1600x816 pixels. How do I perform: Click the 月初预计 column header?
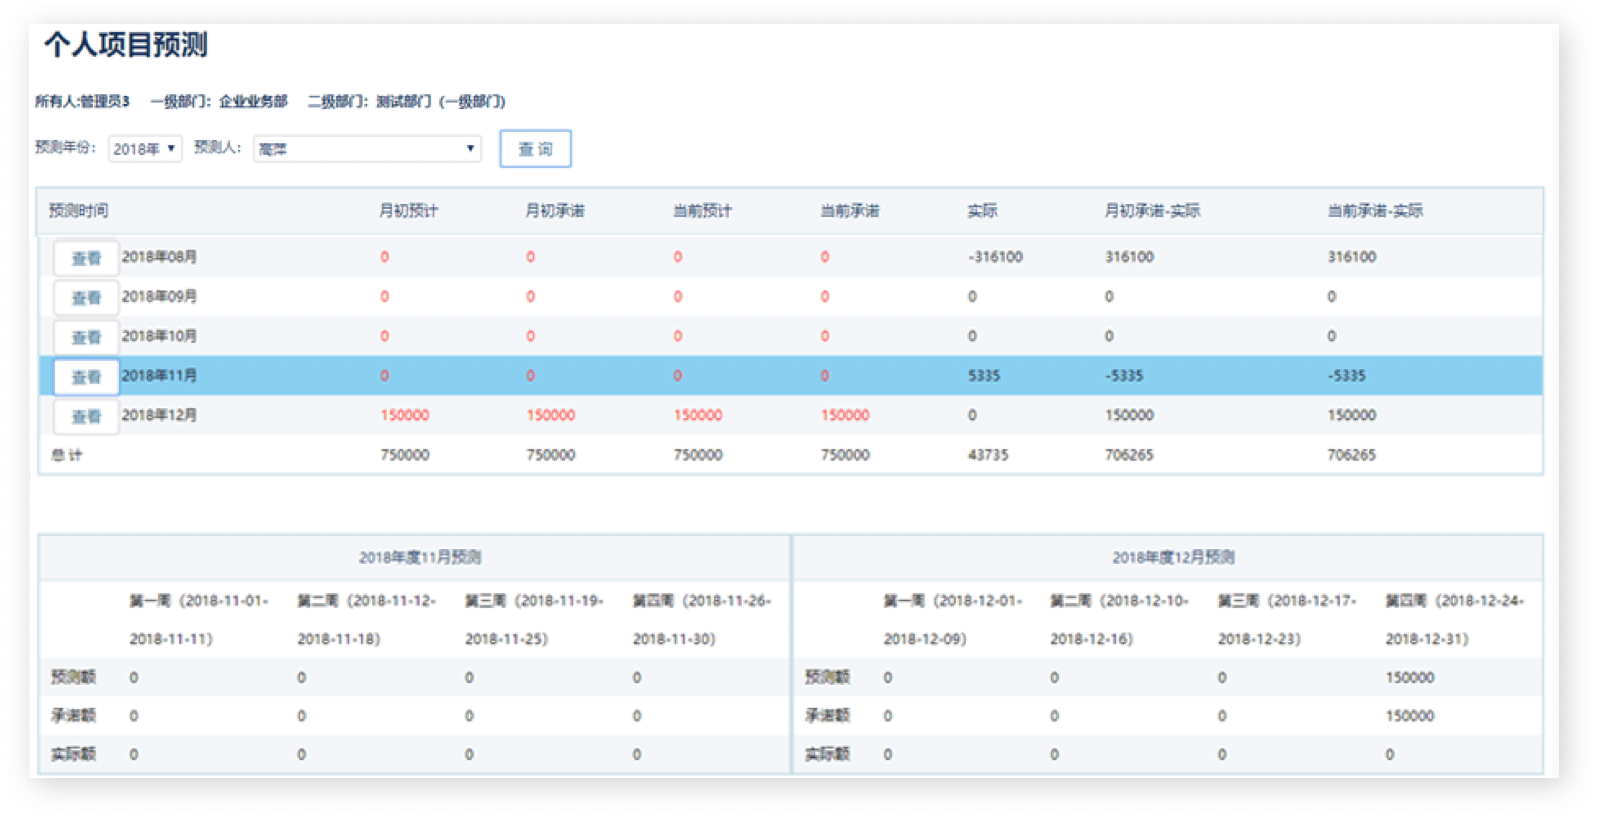[408, 211]
